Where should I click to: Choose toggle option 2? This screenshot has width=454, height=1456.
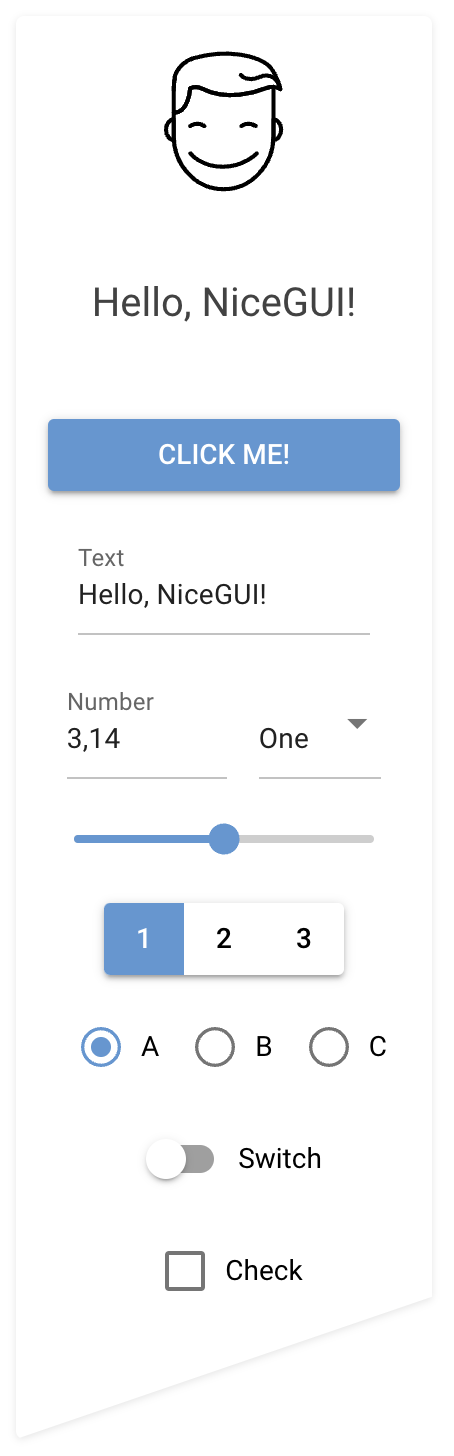[224, 939]
